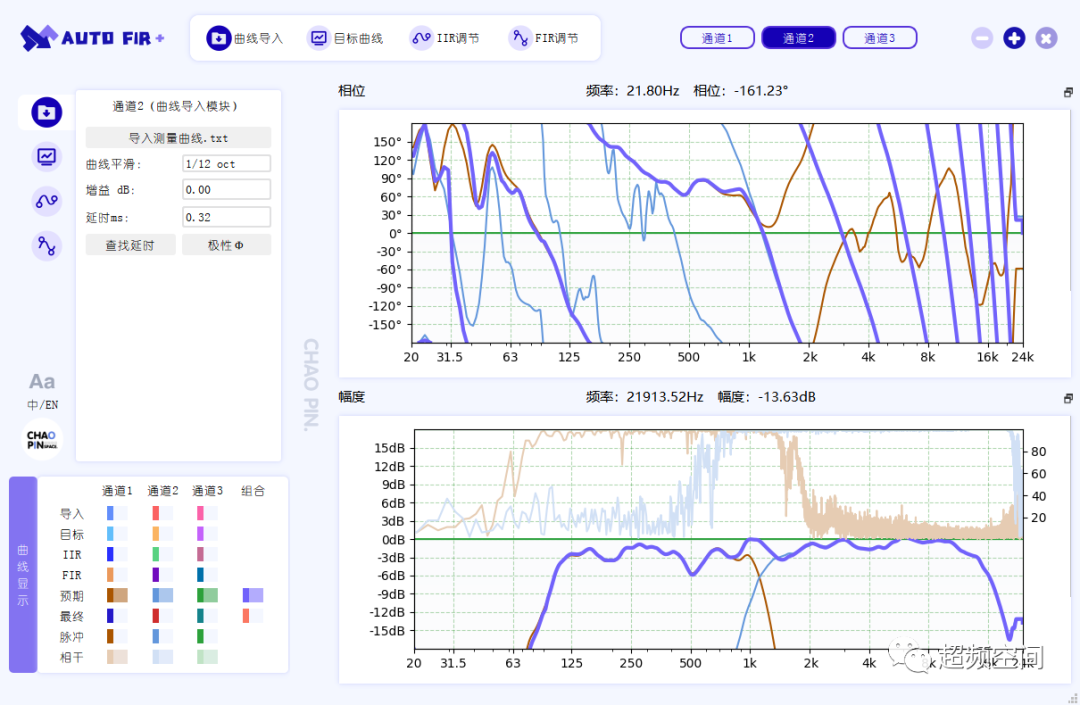Switch language with 中/EN
This screenshot has height=705, width=1080.
pos(42,405)
